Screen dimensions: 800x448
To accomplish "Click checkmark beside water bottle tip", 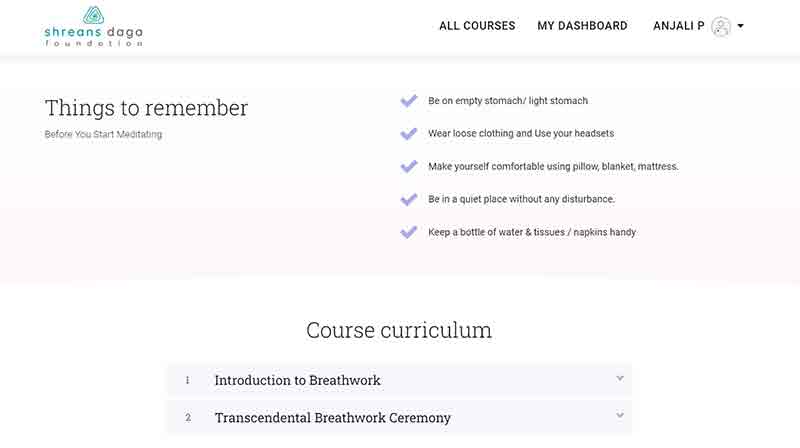I will (408, 232).
